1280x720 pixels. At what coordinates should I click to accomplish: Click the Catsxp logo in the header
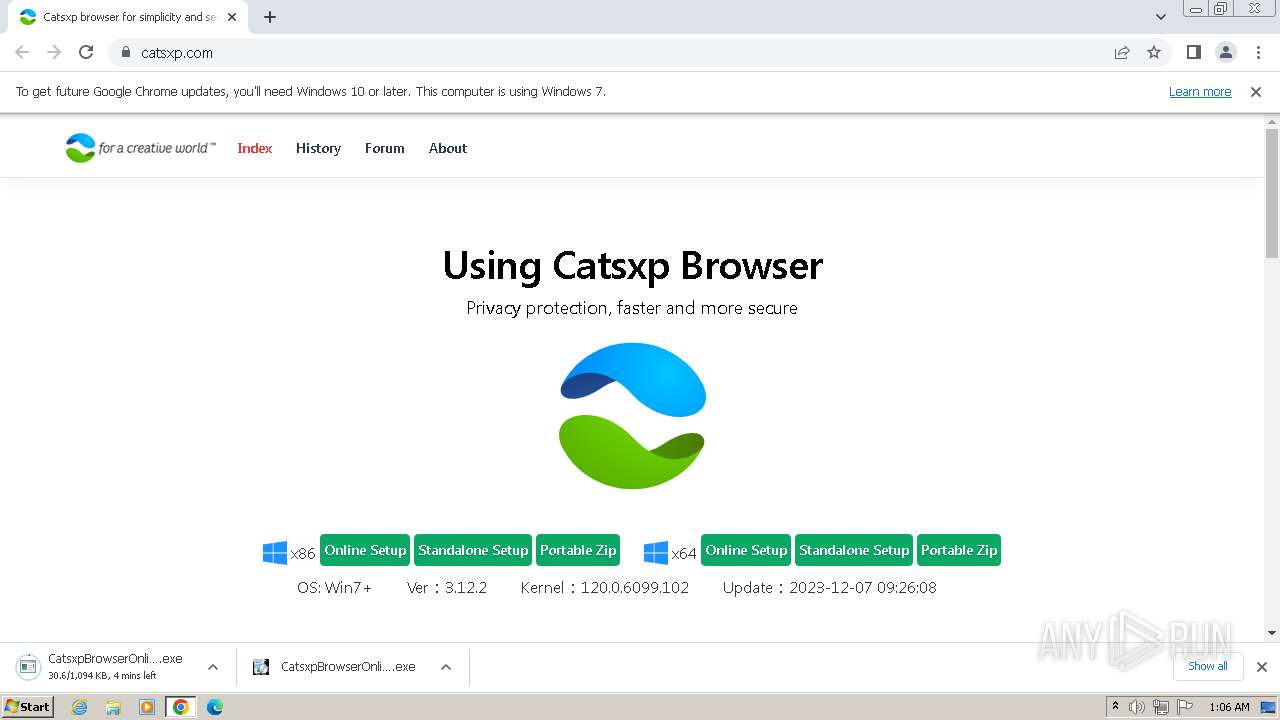[x=140, y=148]
